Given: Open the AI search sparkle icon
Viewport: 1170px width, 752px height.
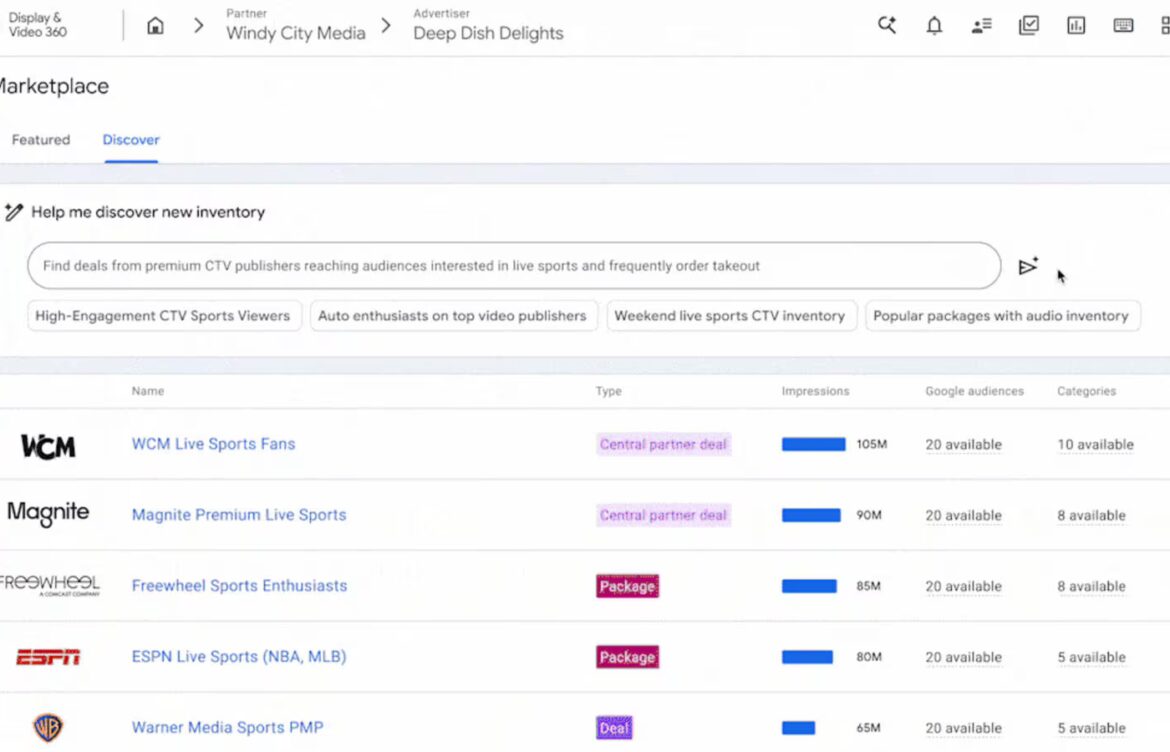Looking at the screenshot, I should [x=886, y=25].
